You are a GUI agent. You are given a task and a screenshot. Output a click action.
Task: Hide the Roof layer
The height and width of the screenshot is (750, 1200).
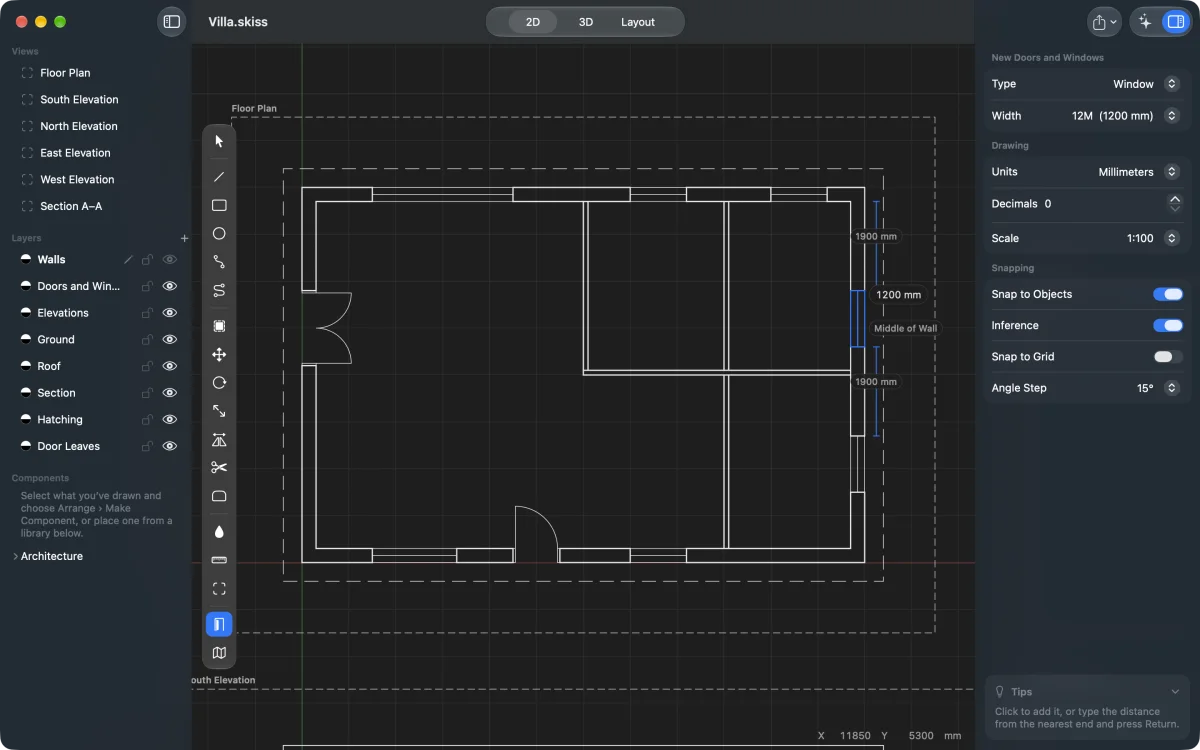tap(170, 366)
